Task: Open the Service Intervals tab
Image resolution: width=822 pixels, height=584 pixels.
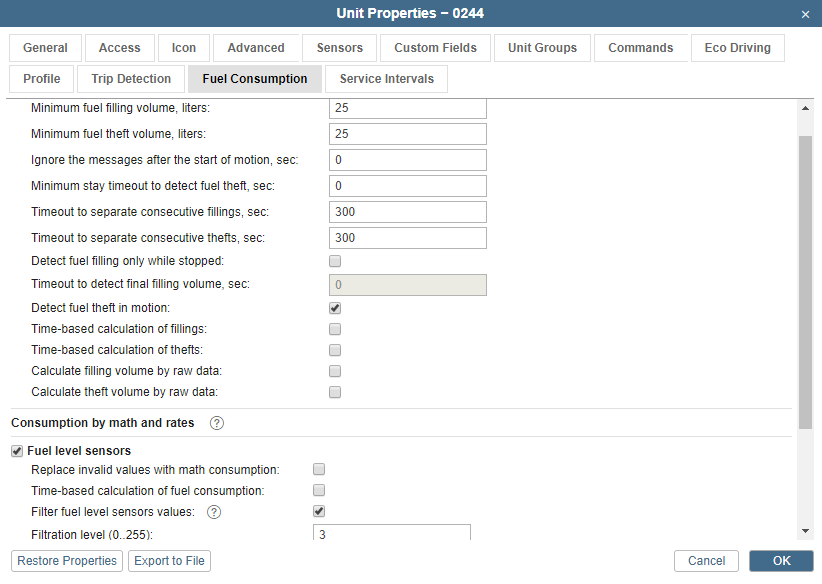Action: click(x=386, y=79)
